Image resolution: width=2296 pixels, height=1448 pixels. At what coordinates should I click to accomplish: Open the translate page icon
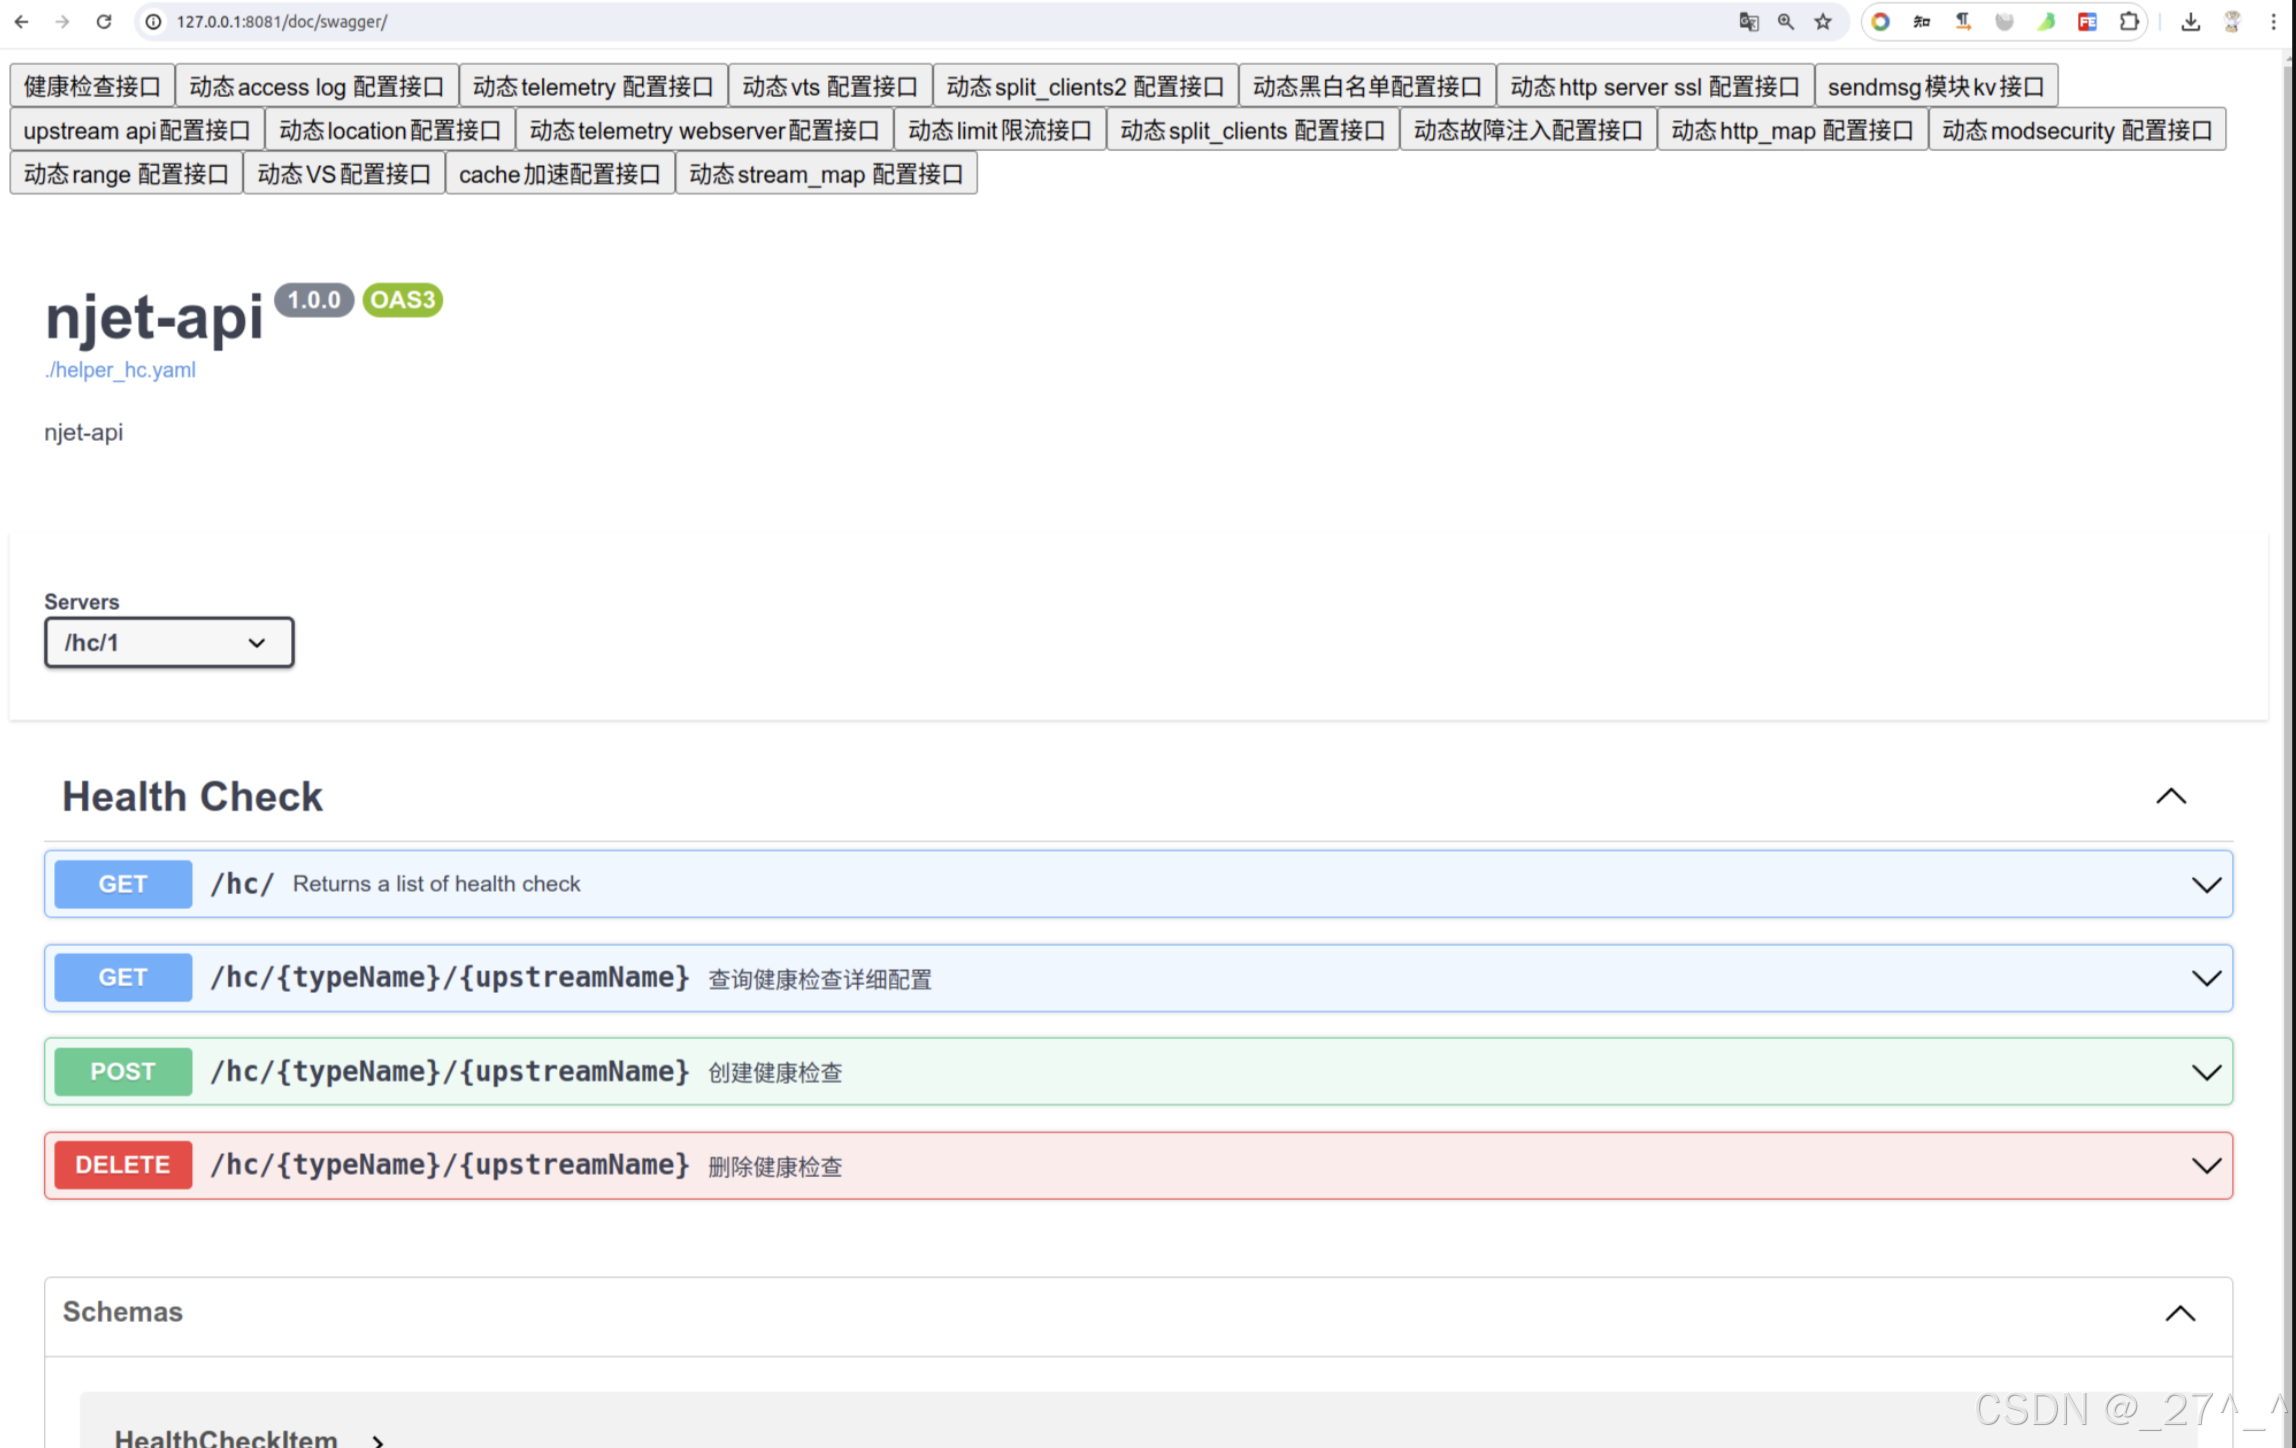[x=1748, y=21]
